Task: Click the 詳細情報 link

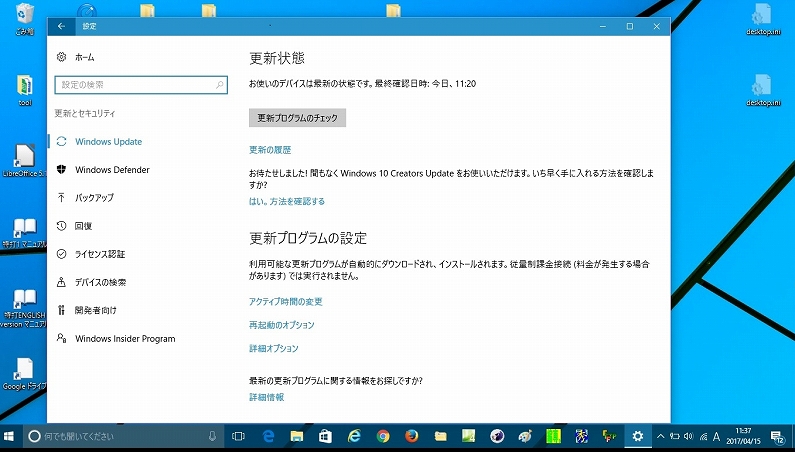Action: tap(266, 397)
